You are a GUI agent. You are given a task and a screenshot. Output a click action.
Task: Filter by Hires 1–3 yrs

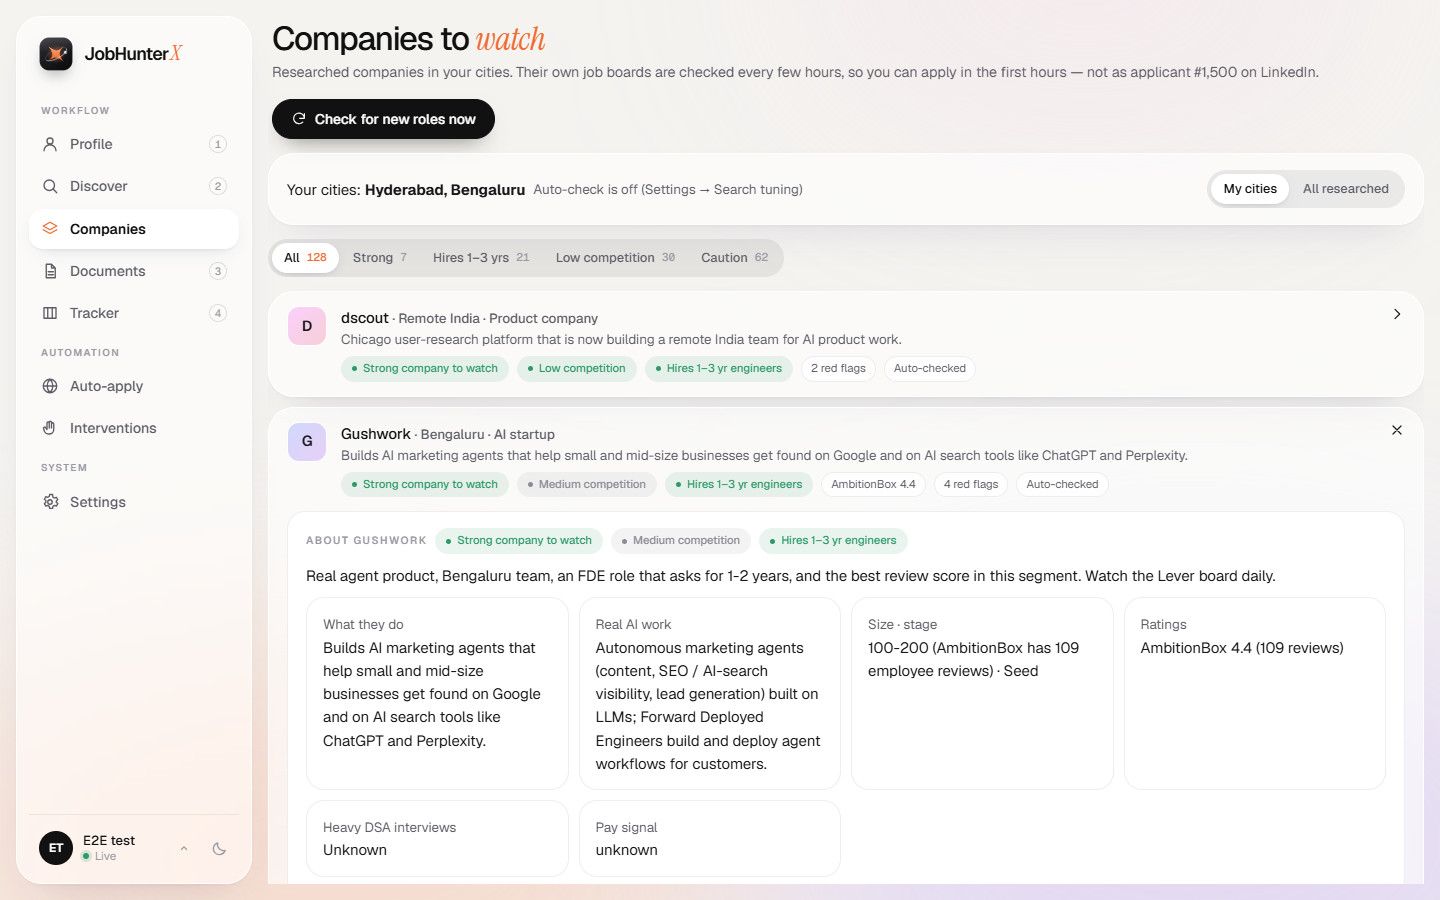[481, 258]
